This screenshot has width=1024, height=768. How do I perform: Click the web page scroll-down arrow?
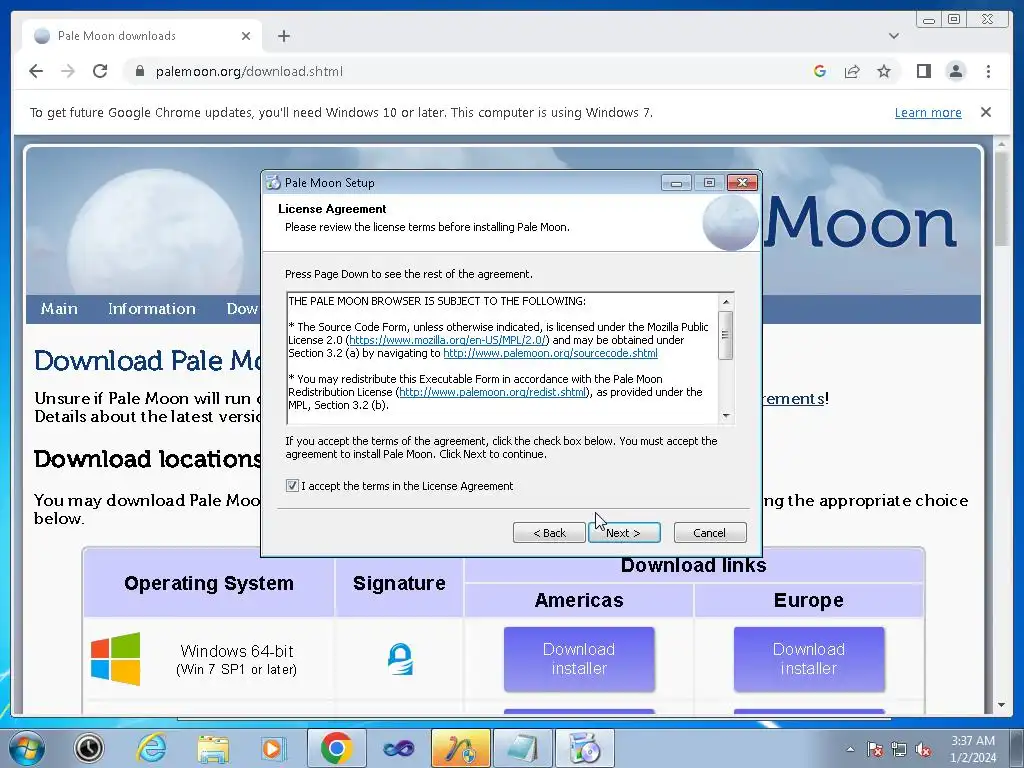1002,705
